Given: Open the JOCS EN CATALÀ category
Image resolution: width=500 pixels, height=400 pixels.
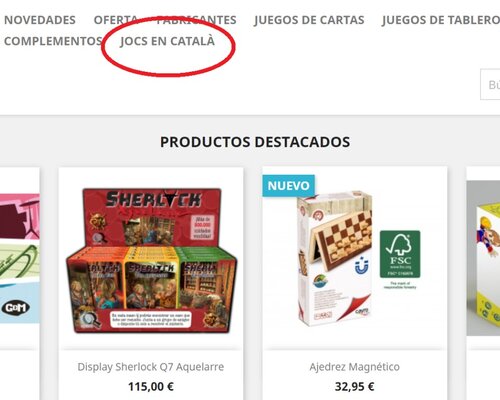Looking at the screenshot, I should point(167,41).
